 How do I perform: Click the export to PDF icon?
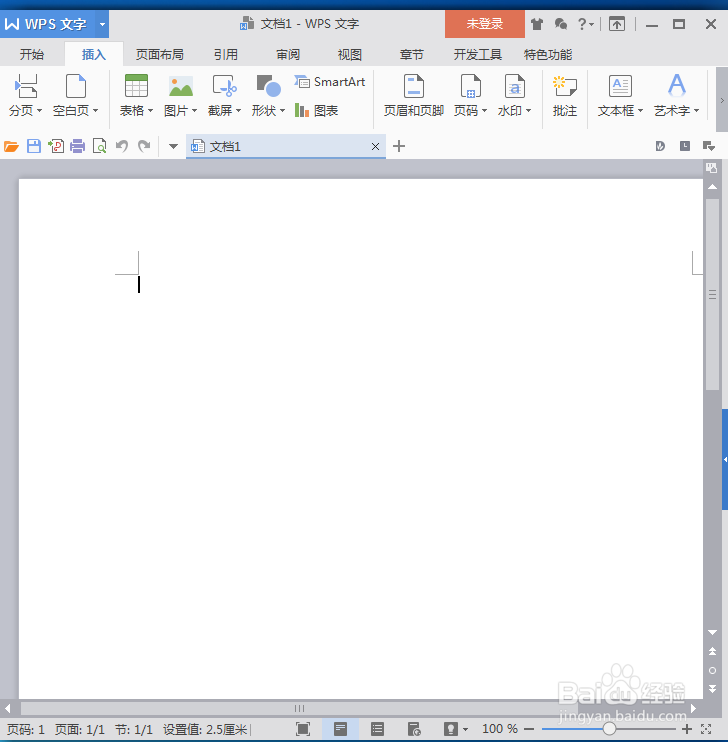56,146
